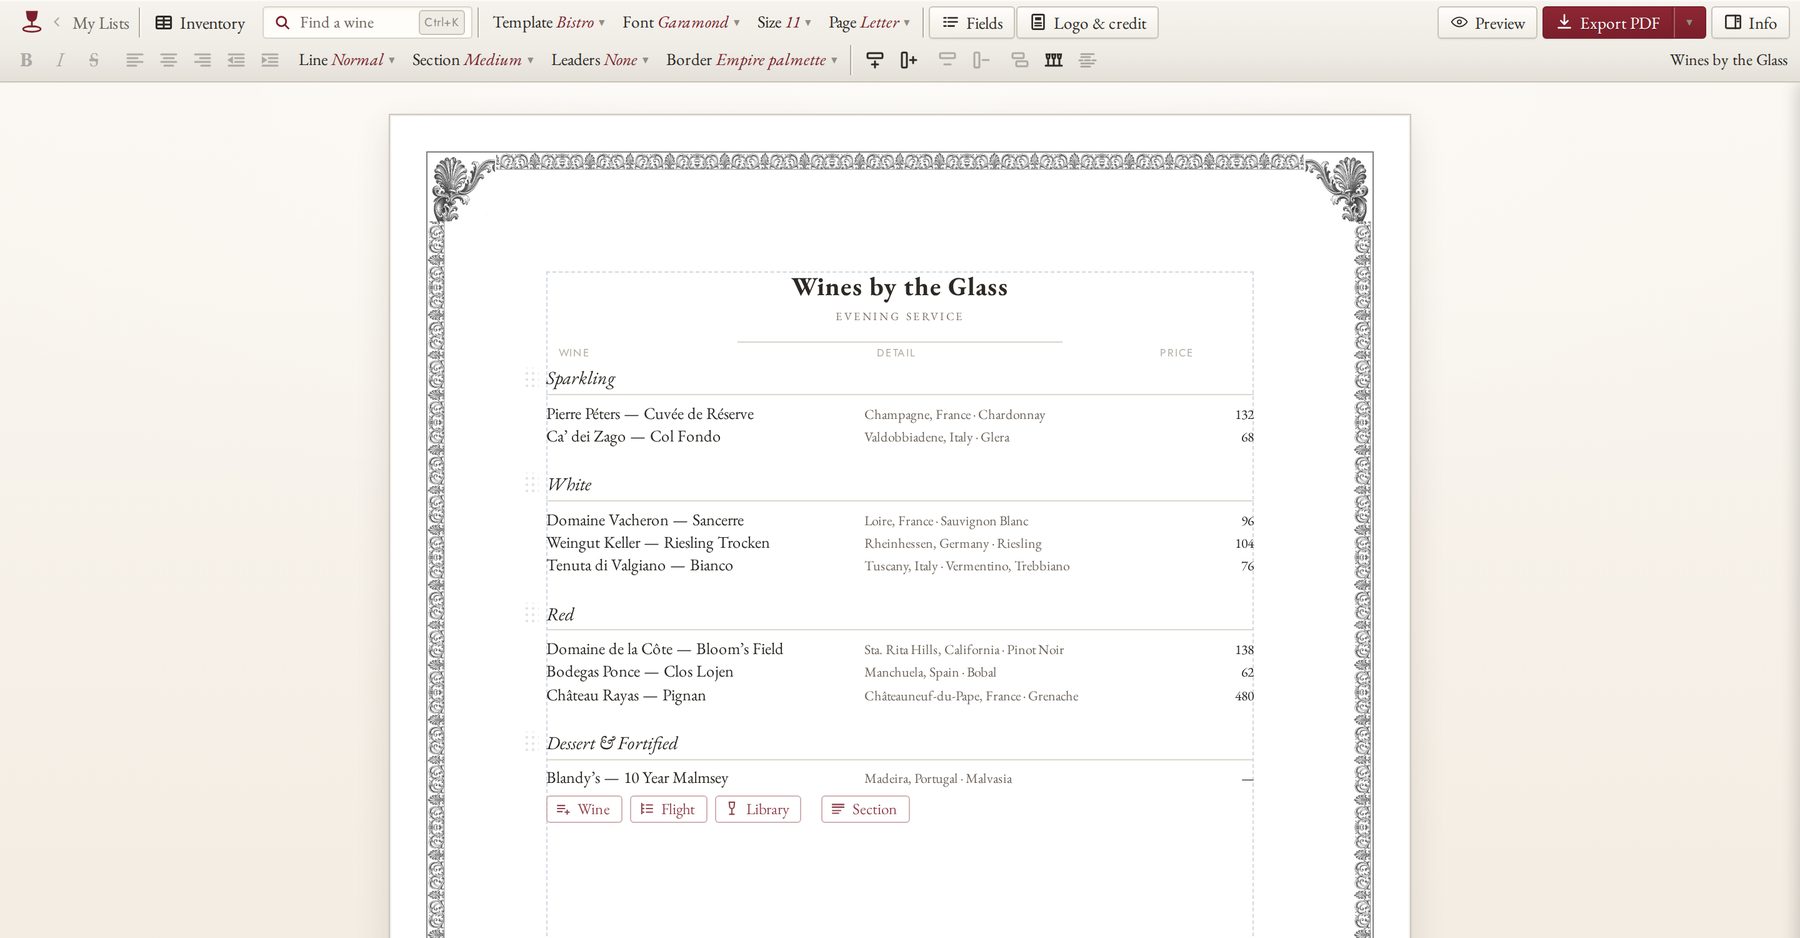Center align text
The height and width of the screenshot is (938, 1800).
[168, 60]
